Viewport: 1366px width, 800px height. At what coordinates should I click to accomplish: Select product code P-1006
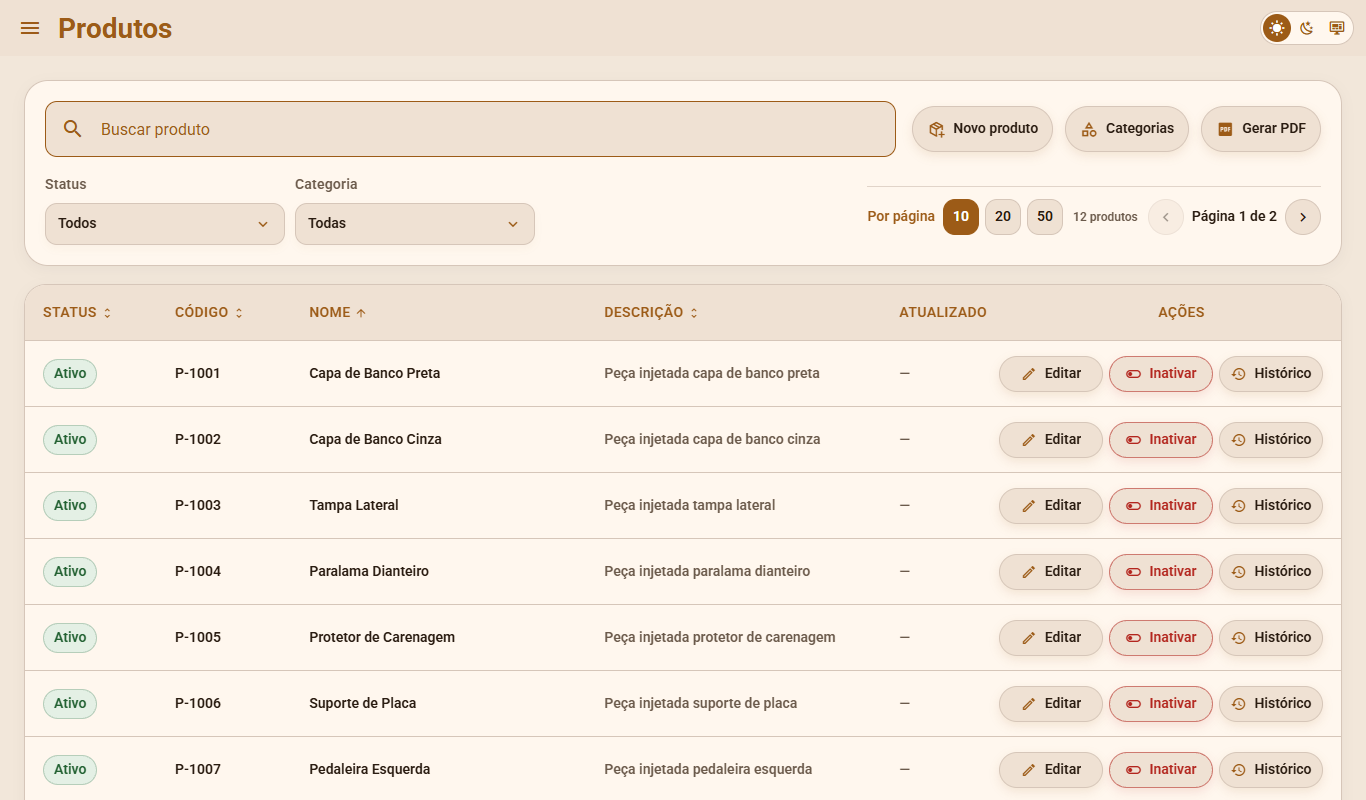coord(198,704)
